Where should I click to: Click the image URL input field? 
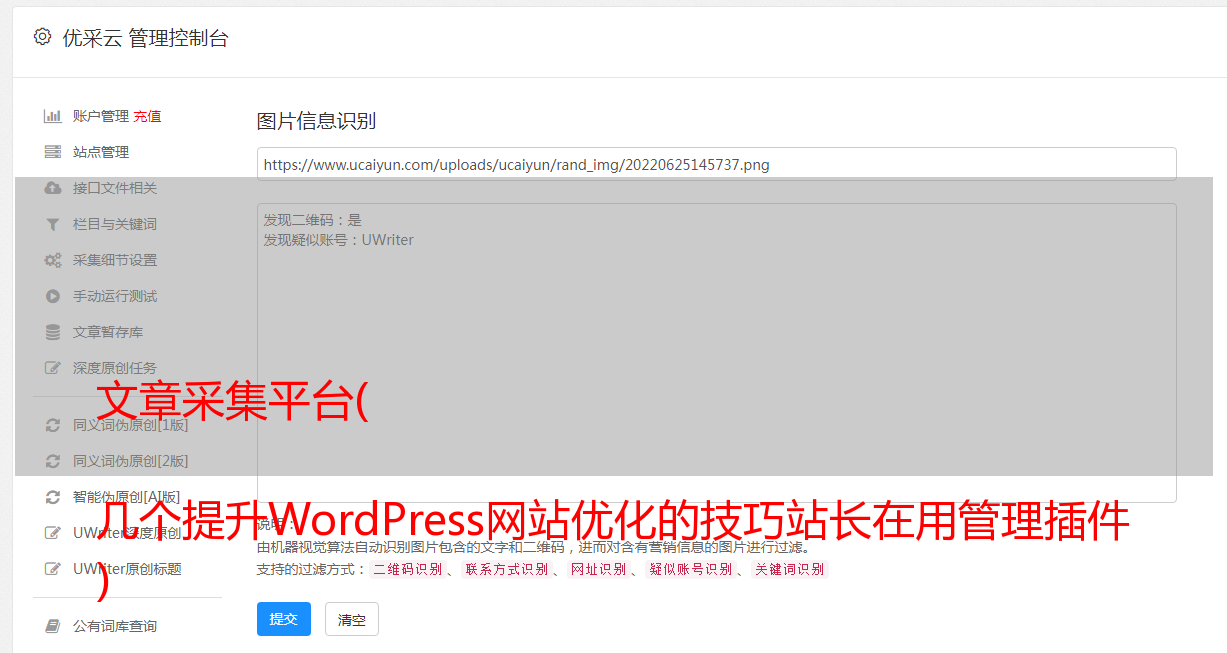[716, 164]
